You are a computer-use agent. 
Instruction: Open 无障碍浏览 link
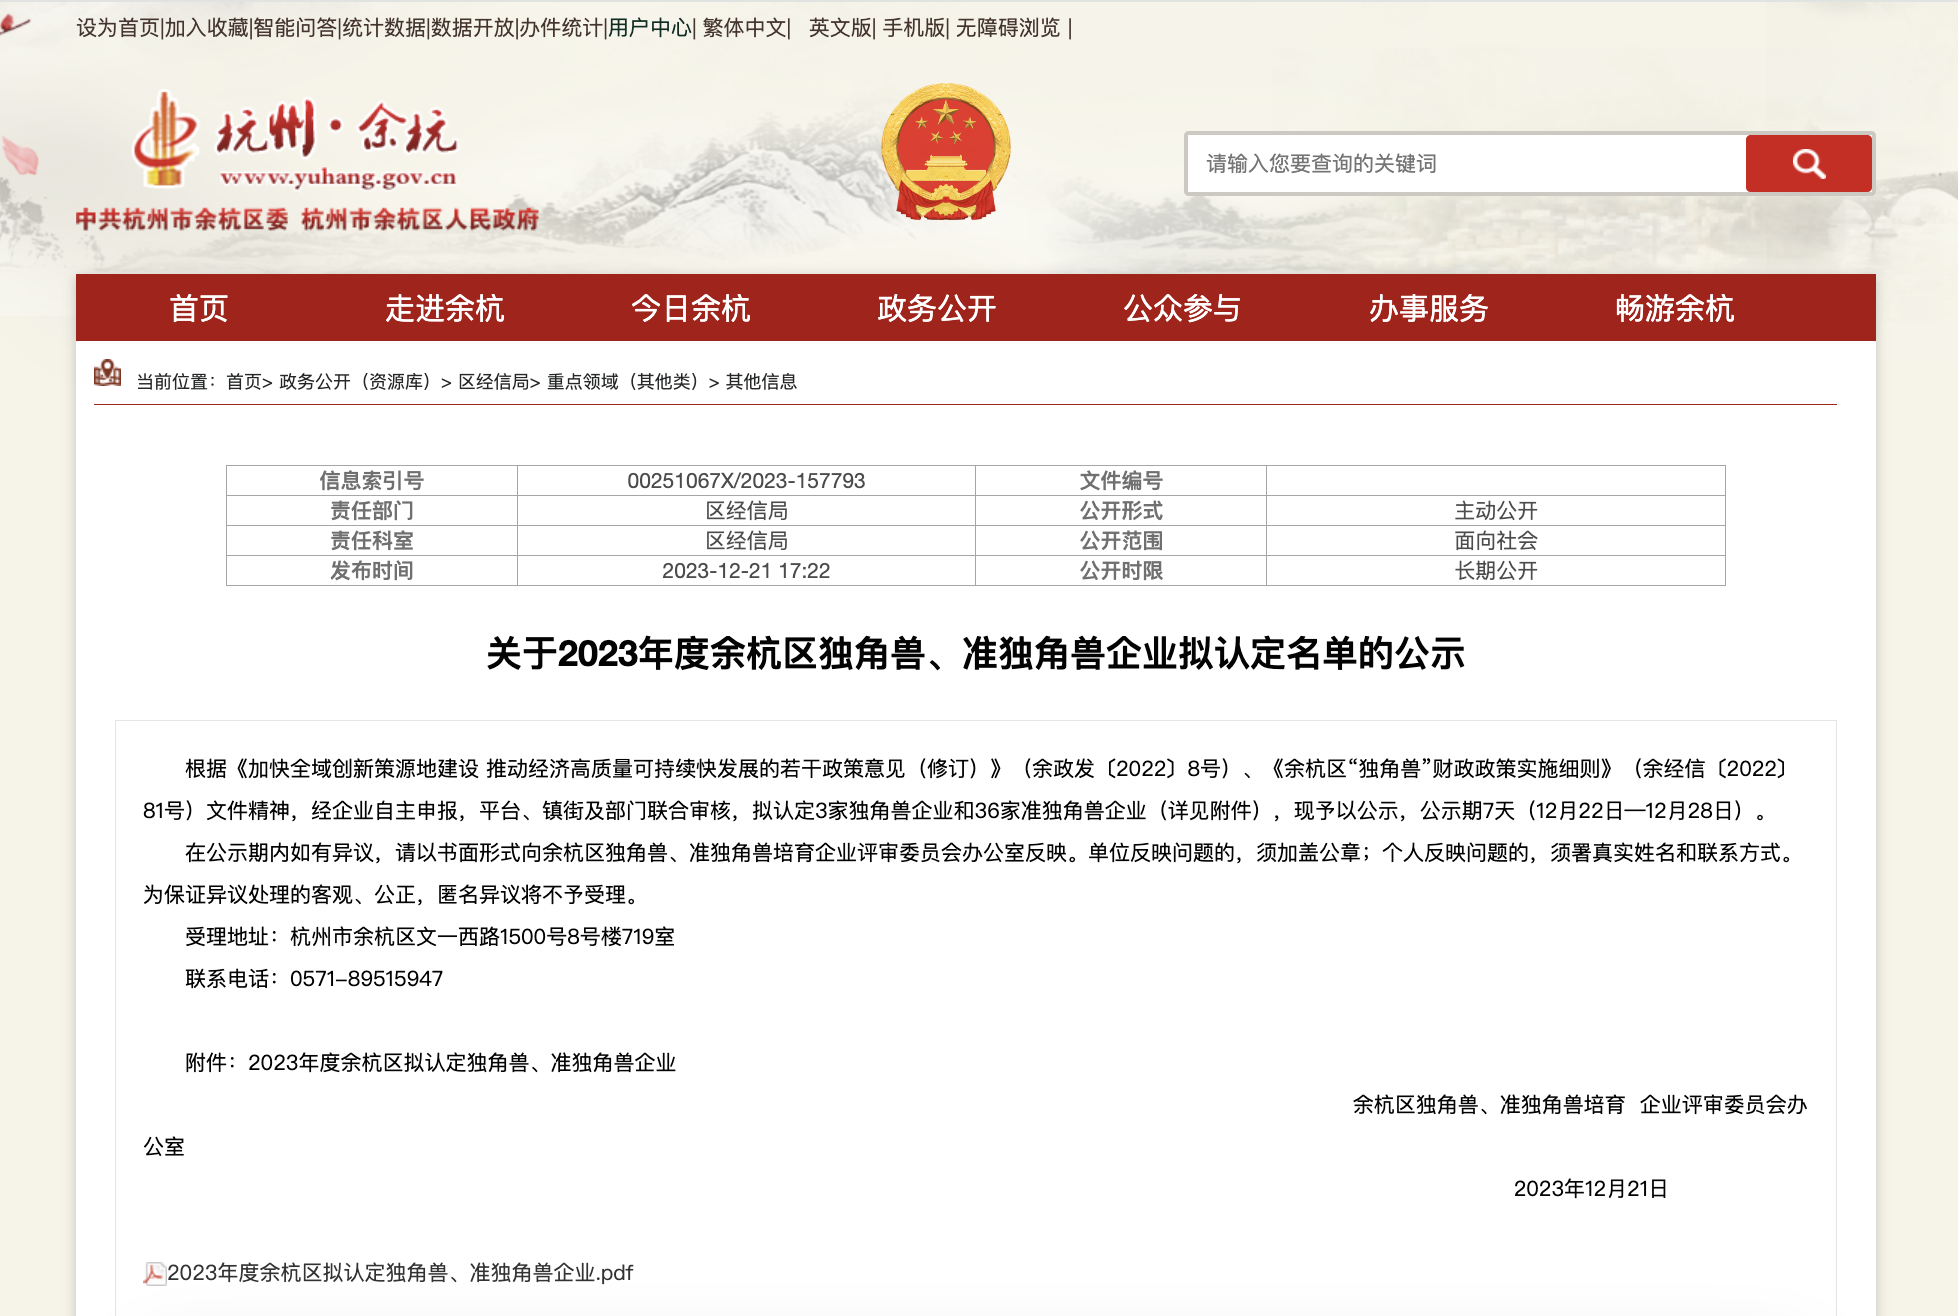click(x=1008, y=28)
